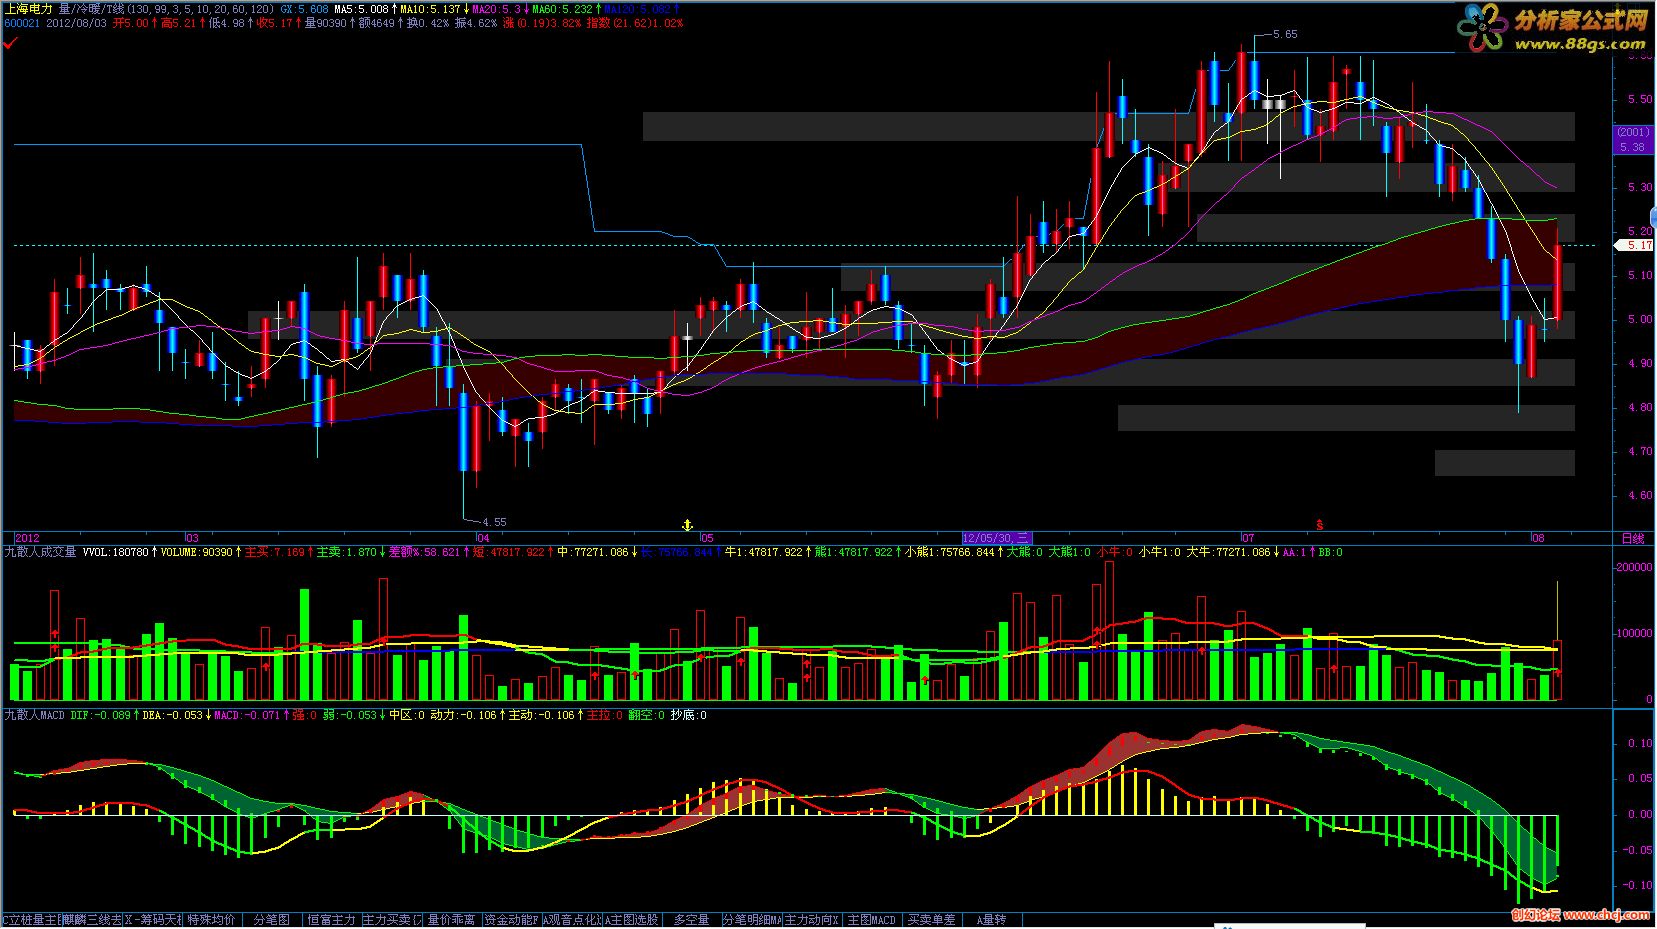The height and width of the screenshot is (929, 1657).
Task: Click the red checkmark icon under the stock code
Action: (x=11, y=42)
